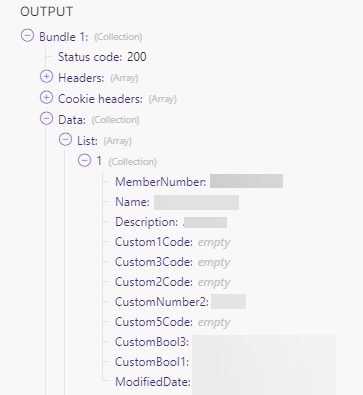This screenshot has width=363, height=395.
Task: Click the OUTPUT section heading
Action: pos(46,12)
